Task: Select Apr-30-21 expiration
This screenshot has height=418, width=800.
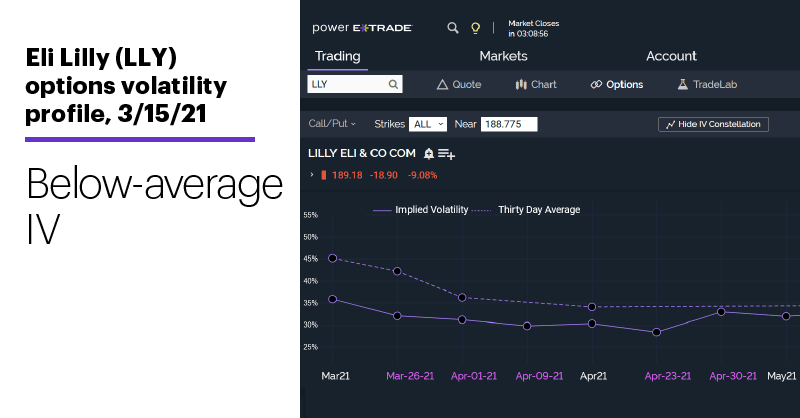Action: [733, 376]
